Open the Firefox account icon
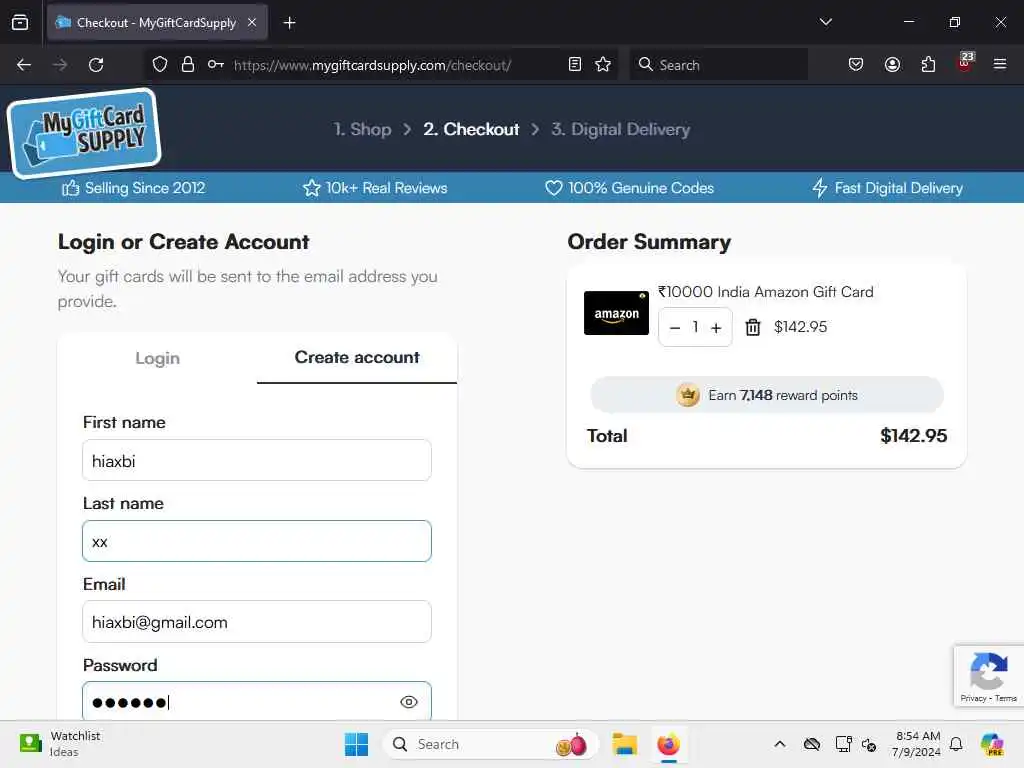Viewport: 1024px width, 768px height. click(892, 65)
